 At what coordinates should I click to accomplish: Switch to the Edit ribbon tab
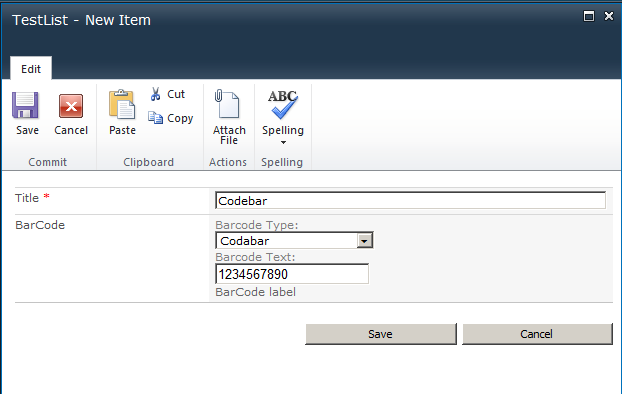tap(31, 69)
